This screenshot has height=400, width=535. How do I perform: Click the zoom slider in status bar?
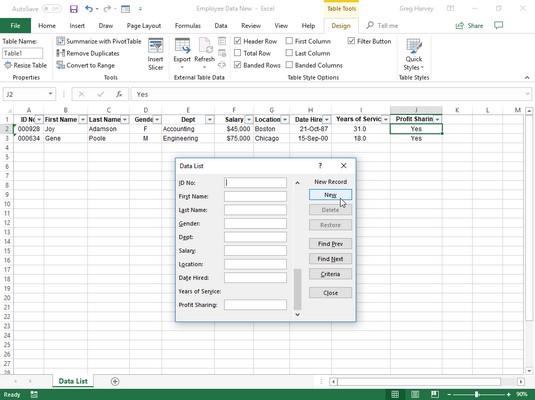[476, 395]
